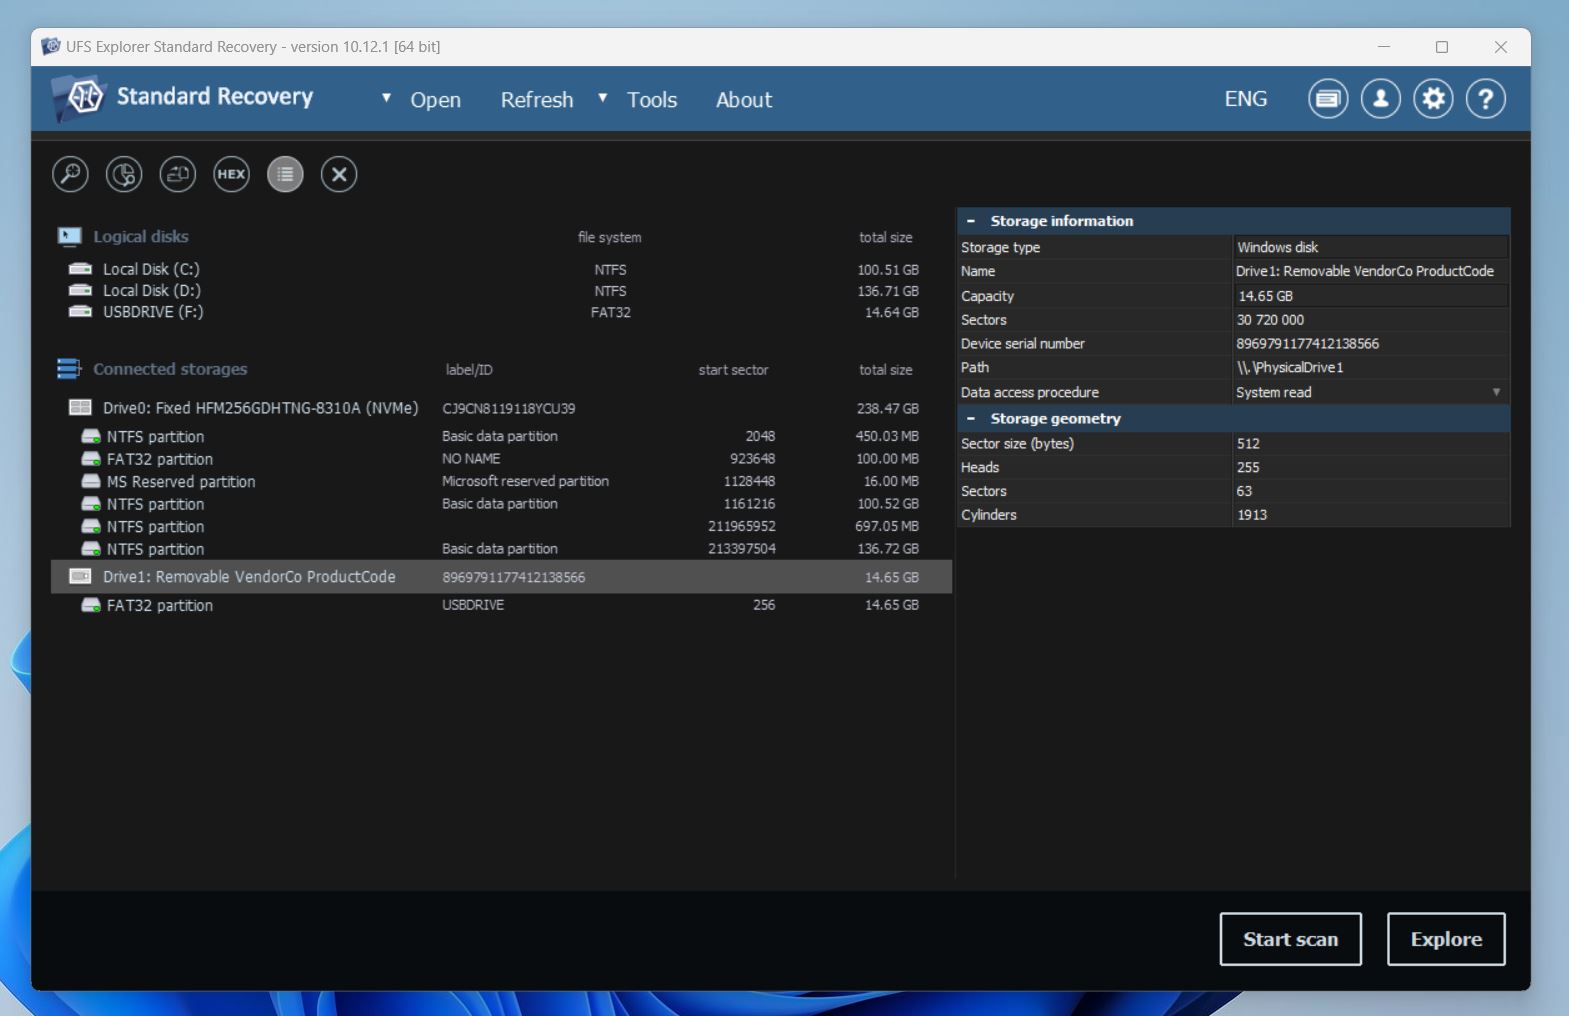Screen dimensions: 1569x1016
Task: Open the Open menu dropdown arrow
Action: [x=386, y=98]
